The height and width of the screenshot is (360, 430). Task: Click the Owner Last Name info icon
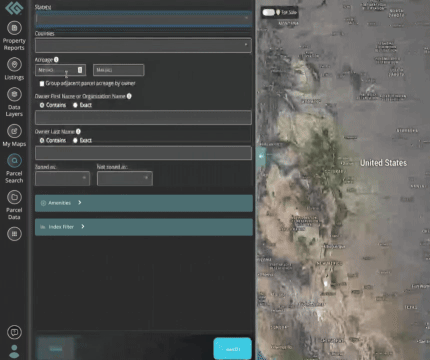point(78,131)
